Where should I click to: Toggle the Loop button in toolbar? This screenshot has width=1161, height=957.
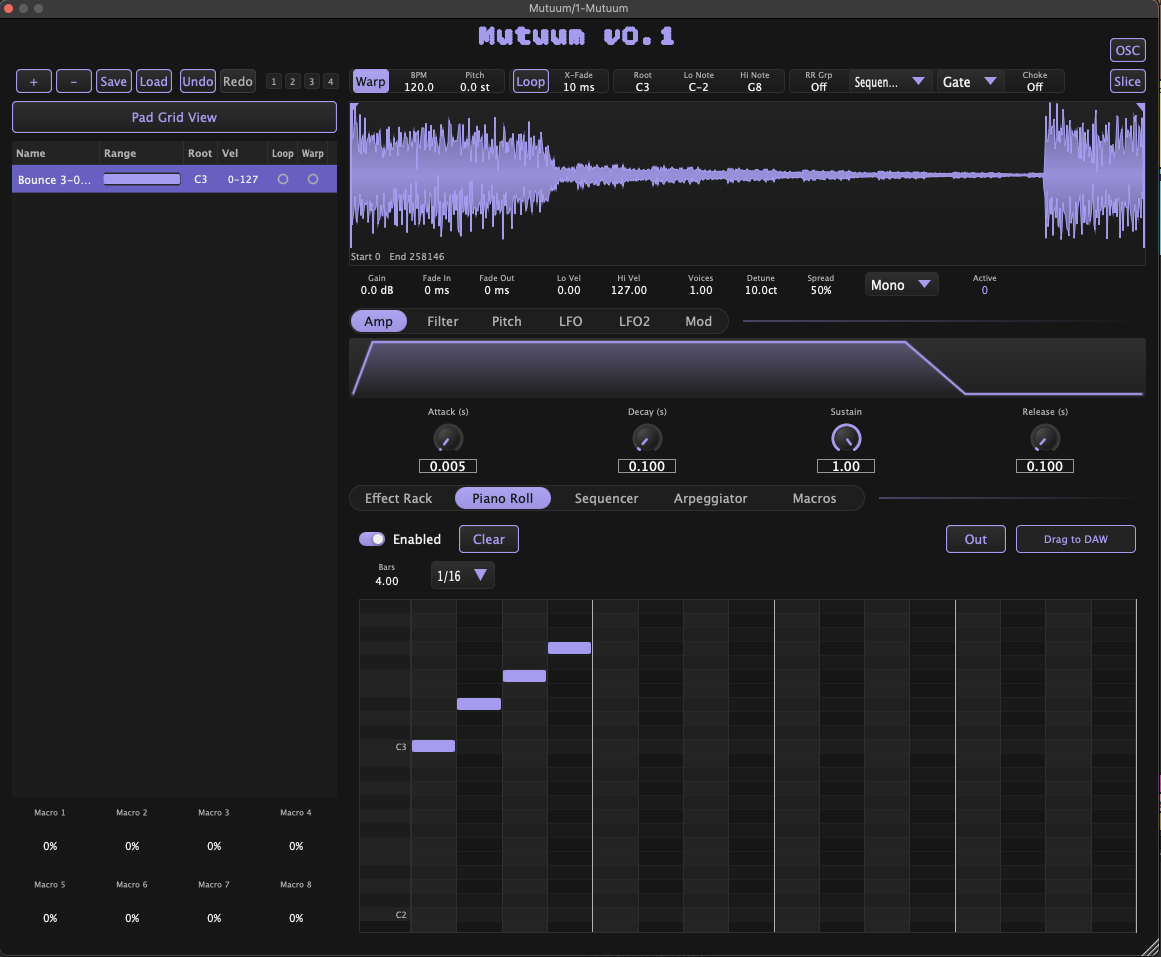click(x=530, y=81)
